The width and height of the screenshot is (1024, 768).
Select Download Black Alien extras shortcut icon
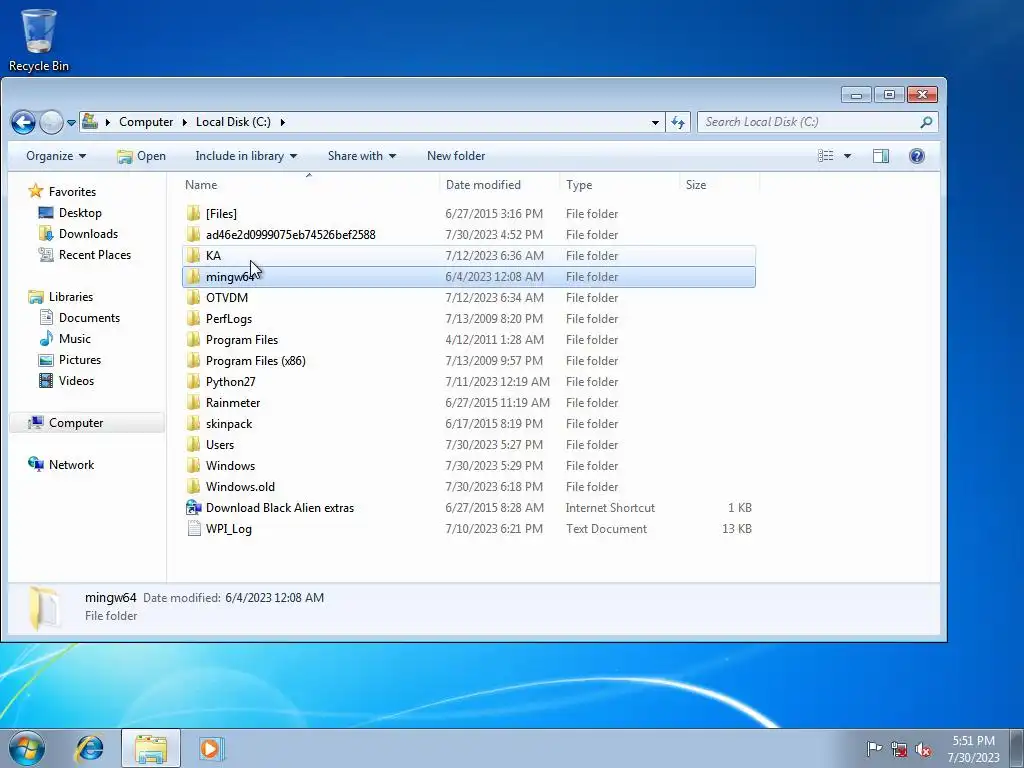click(193, 507)
